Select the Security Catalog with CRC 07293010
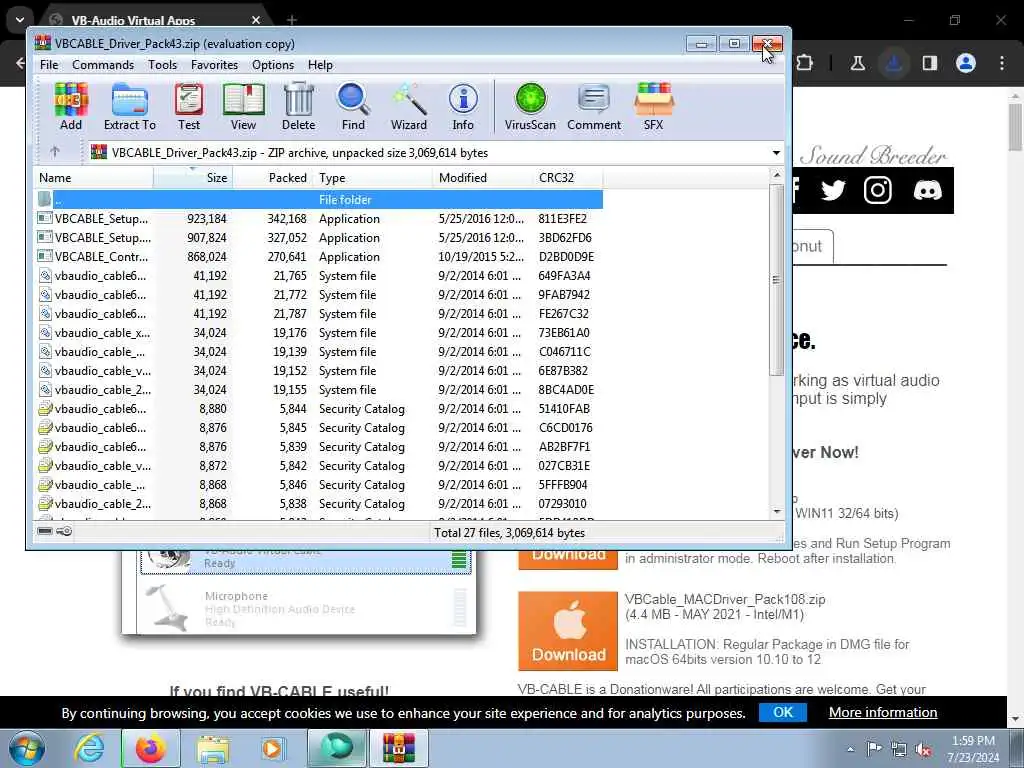The image size is (1024, 768). click(x=318, y=504)
